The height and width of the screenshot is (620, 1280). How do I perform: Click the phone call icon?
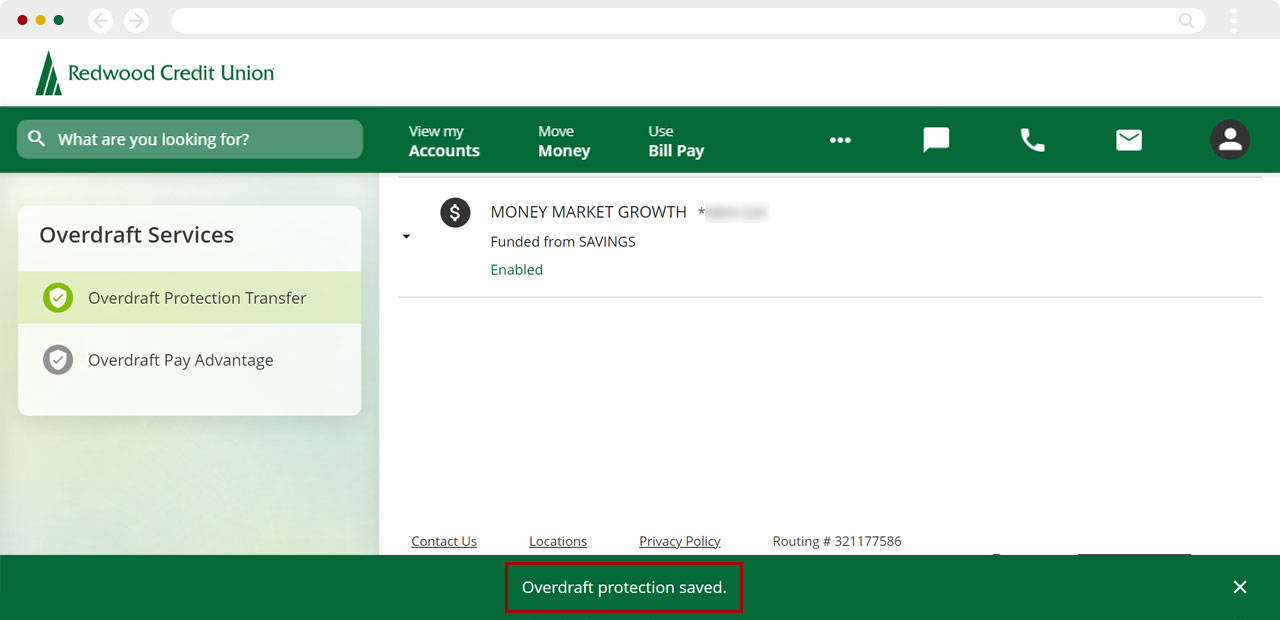point(1032,140)
